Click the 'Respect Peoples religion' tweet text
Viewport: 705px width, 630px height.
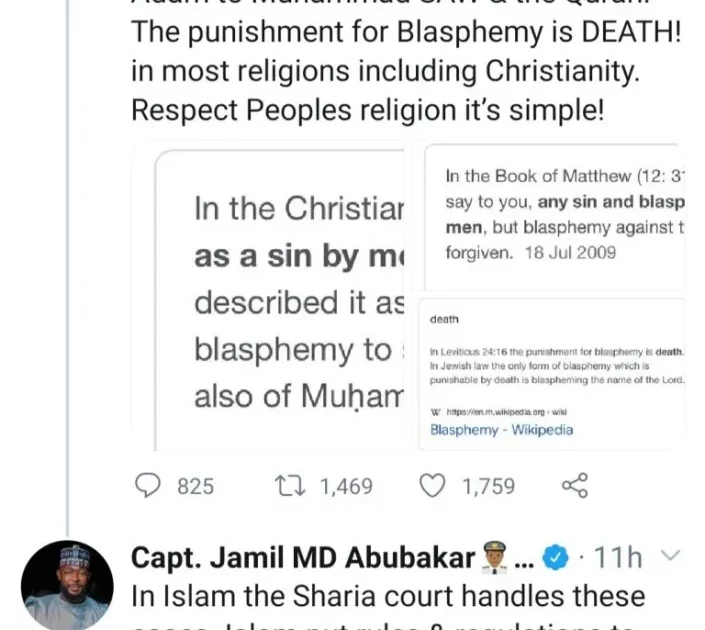(367, 109)
